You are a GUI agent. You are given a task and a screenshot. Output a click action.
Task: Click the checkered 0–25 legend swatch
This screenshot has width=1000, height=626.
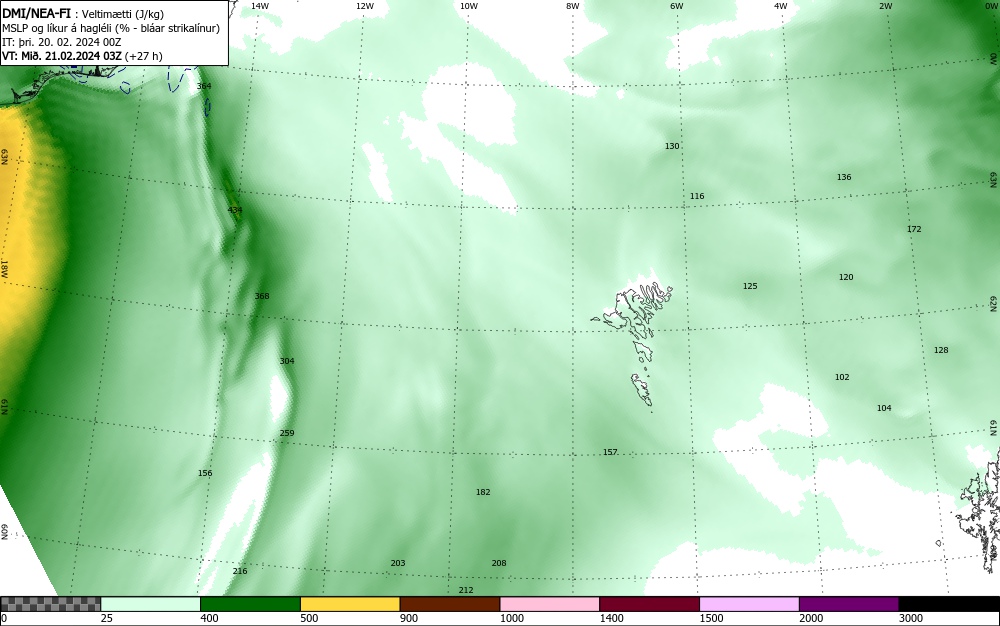[50, 604]
